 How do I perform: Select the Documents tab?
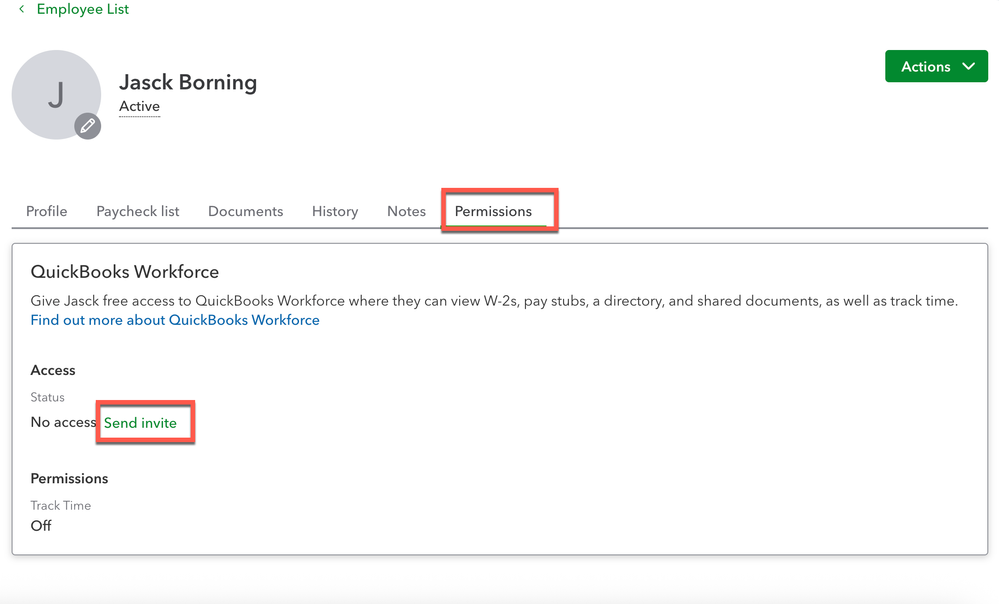click(245, 211)
